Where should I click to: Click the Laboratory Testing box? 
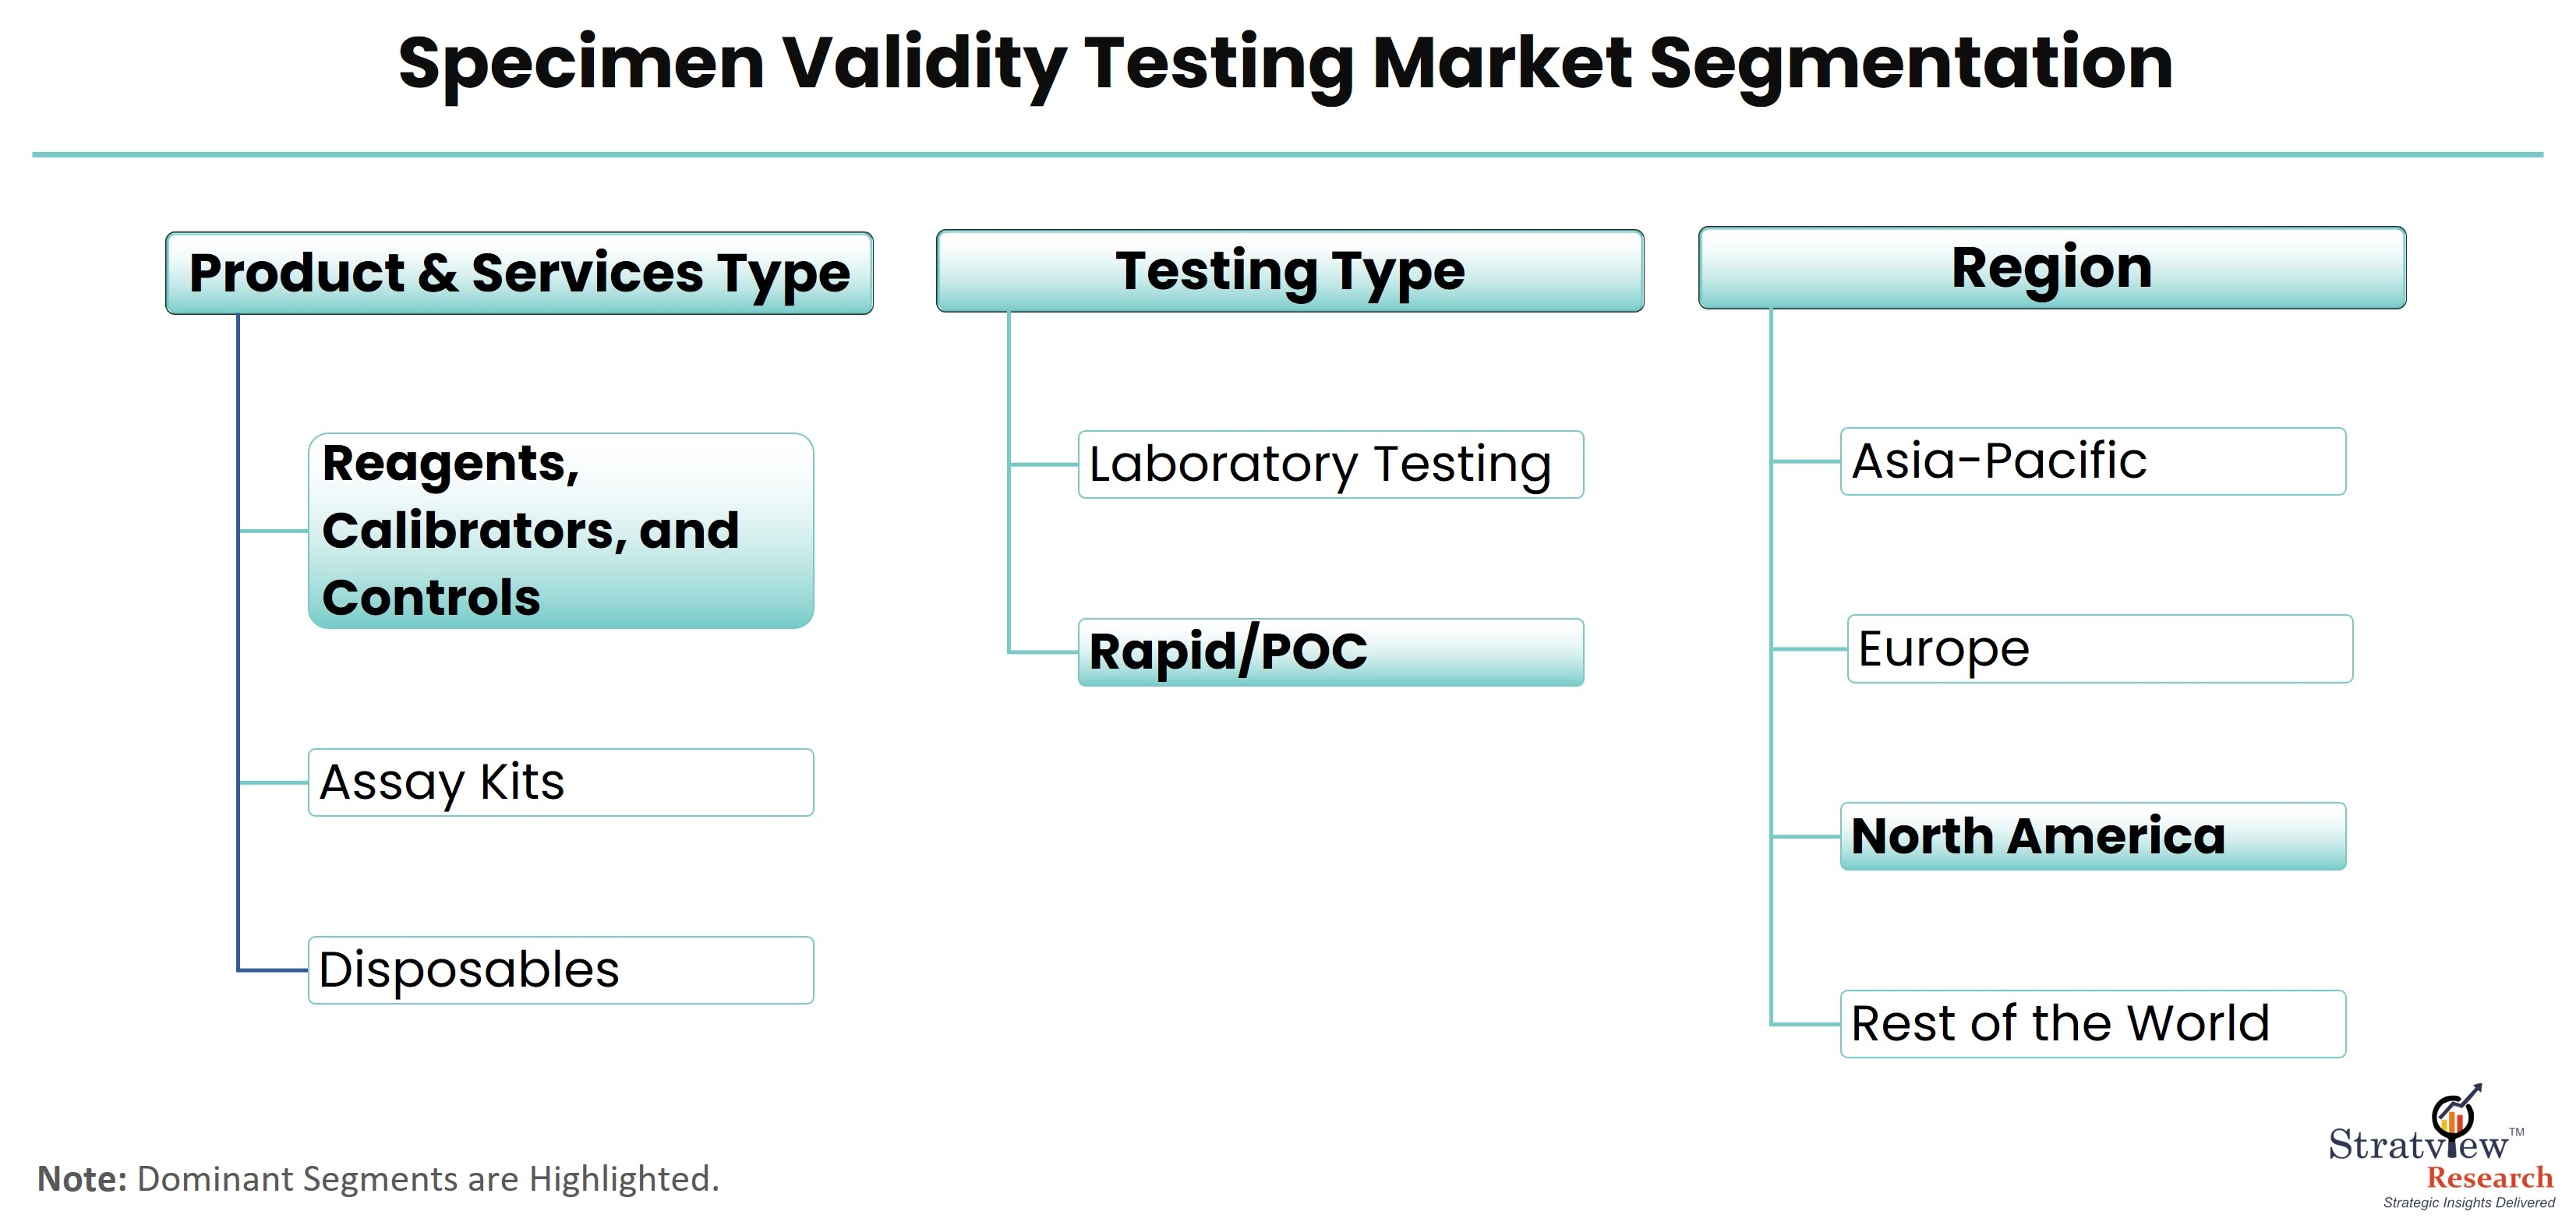pos(1331,464)
